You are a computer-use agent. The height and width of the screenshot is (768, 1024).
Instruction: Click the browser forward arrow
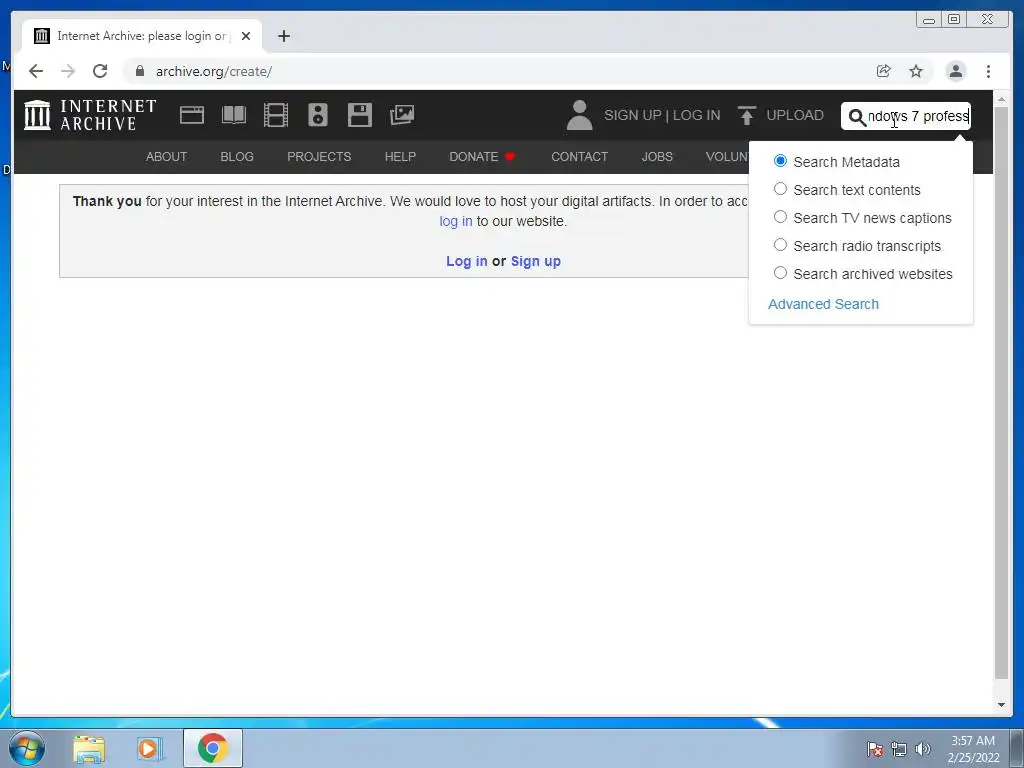[68, 71]
